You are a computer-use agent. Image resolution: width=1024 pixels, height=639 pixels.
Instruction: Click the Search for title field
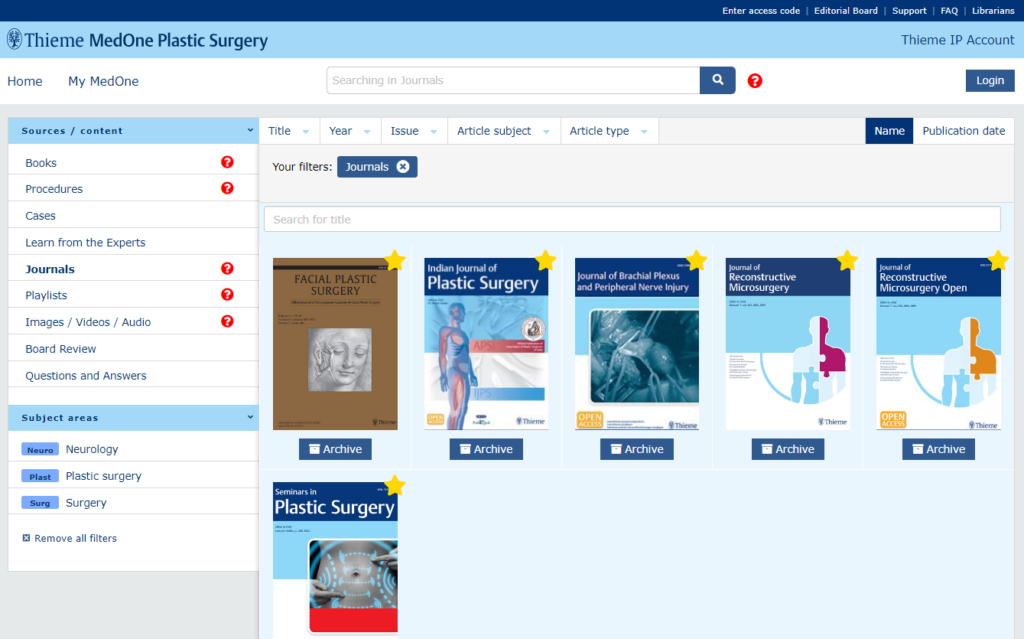(x=632, y=219)
